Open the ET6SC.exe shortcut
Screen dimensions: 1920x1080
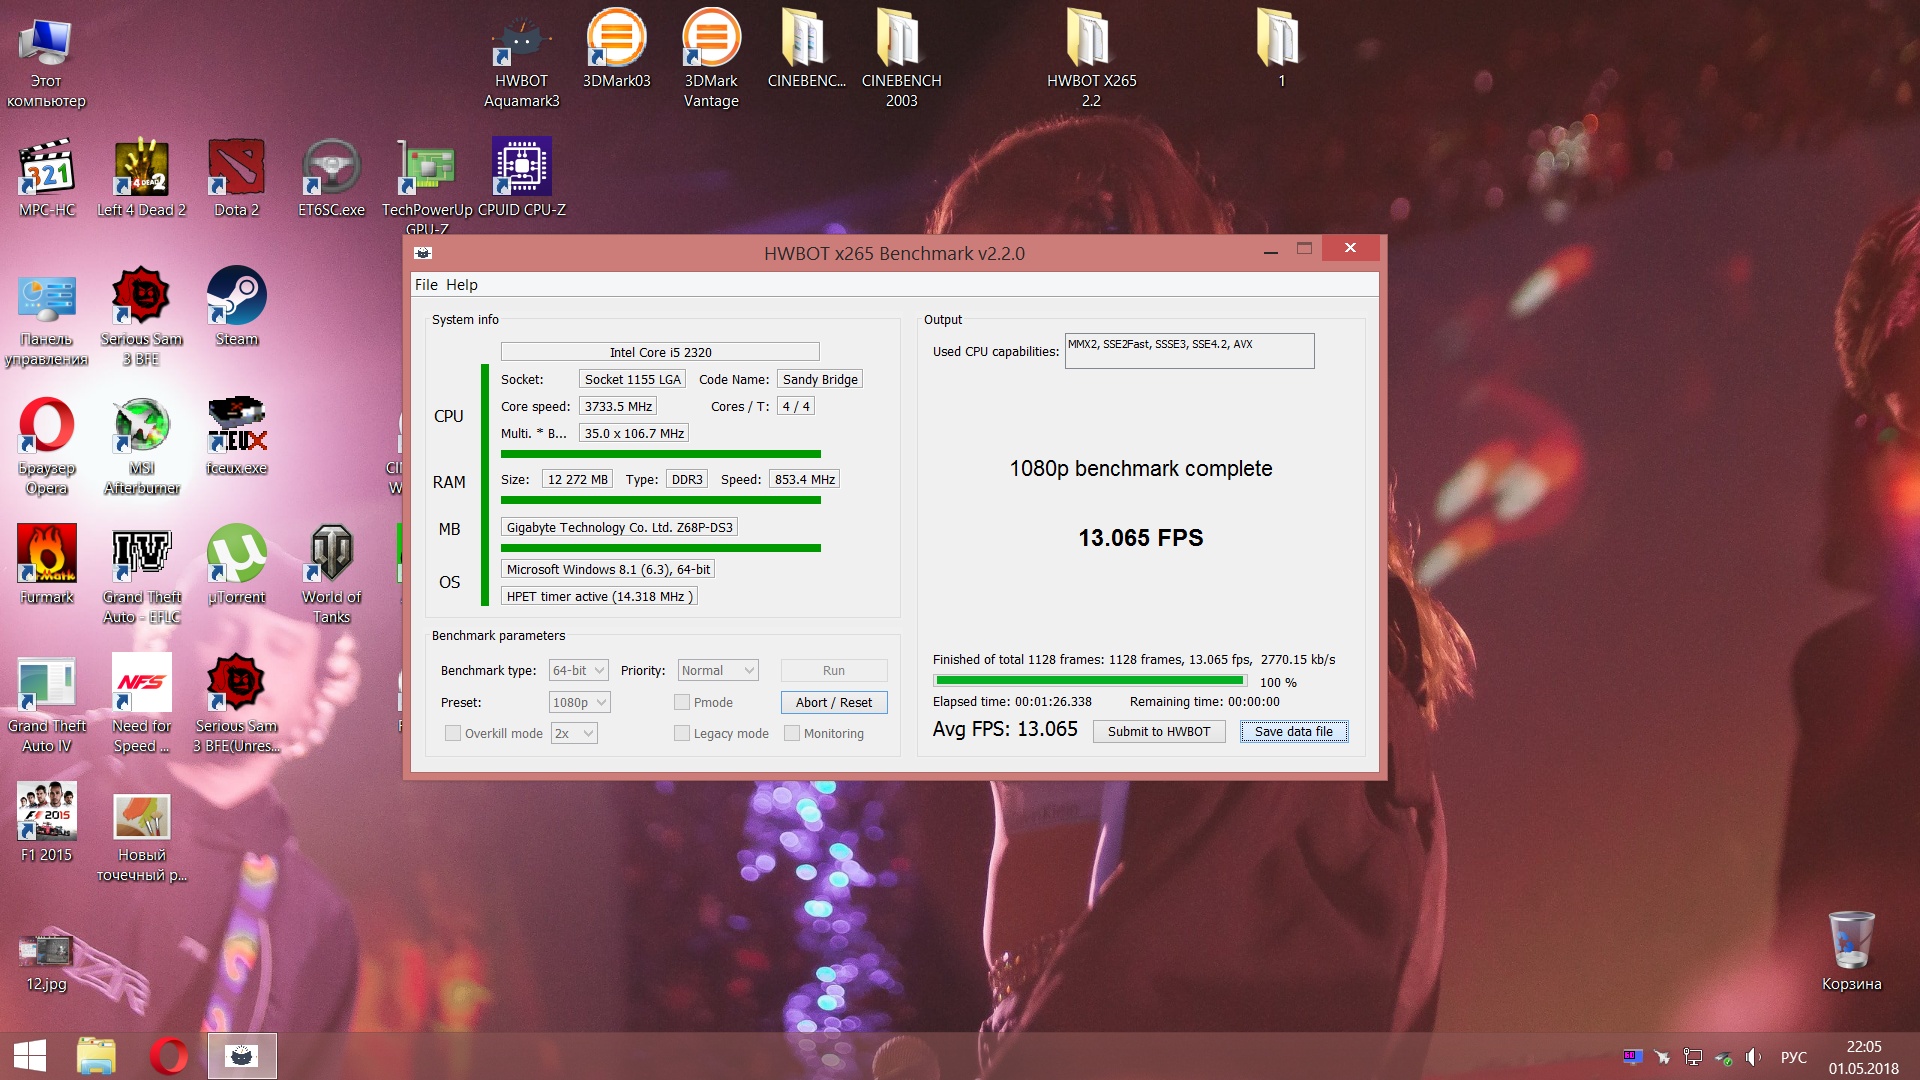(x=331, y=178)
